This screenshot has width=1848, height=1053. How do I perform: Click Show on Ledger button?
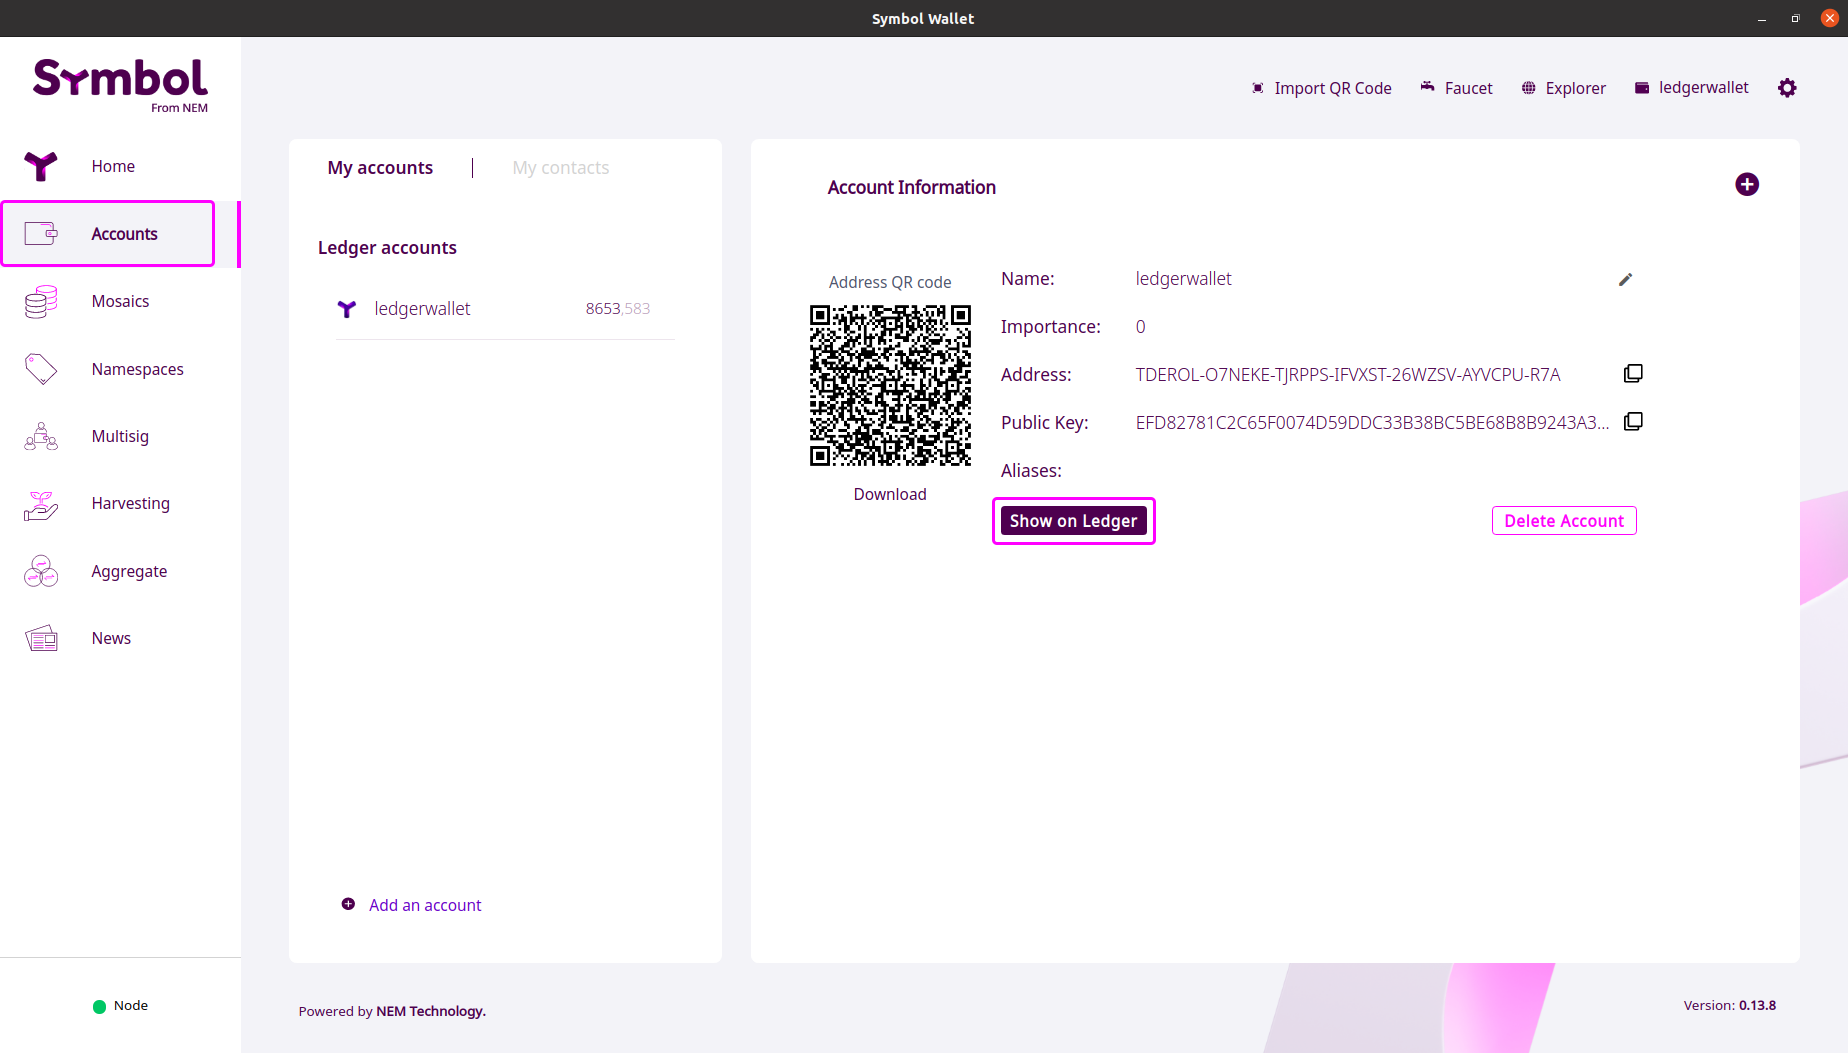(1073, 520)
